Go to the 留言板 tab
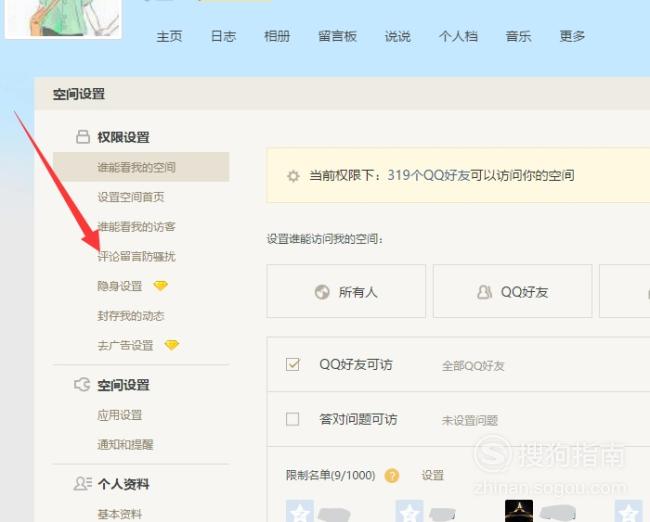The image size is (650, 522). [x=337, y=36]
